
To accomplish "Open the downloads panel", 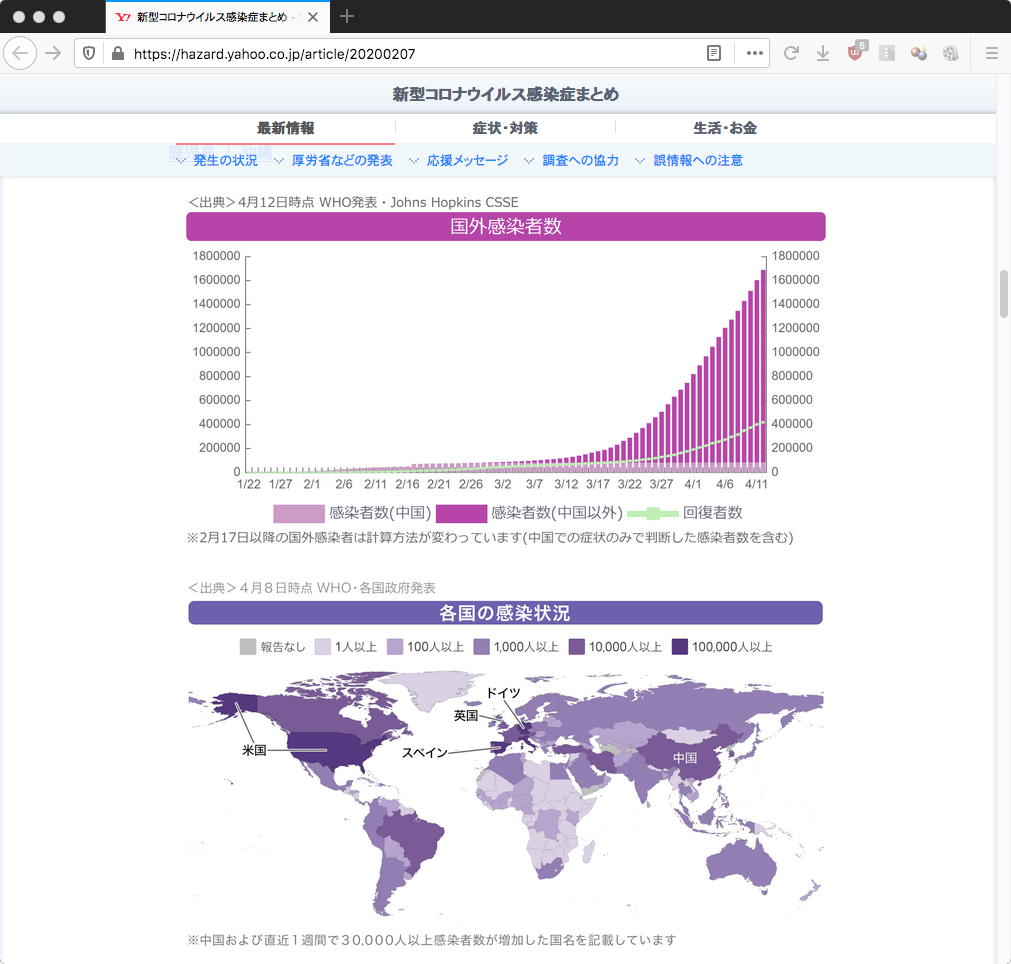I will pyautogui.click(x=823, y=53).
